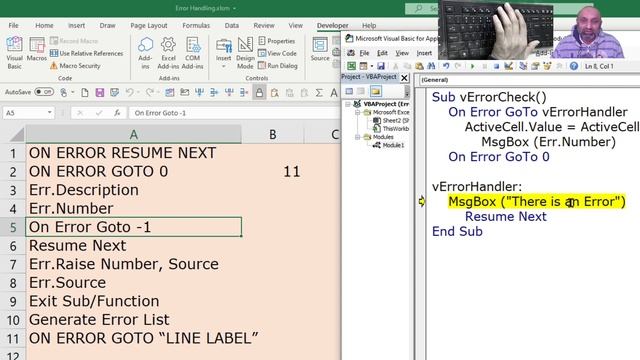The image size is (640, 360).
Task: Click the Insert UserForm dropdown arrow
Action: pos(372,66)
